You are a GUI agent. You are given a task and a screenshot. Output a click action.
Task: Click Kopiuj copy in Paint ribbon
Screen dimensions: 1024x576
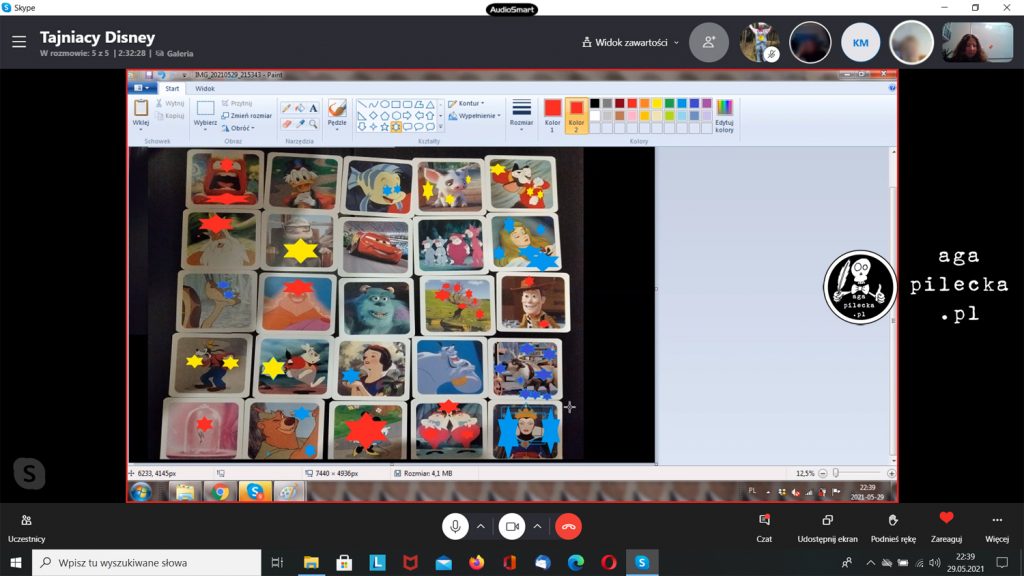coord(170,116)
